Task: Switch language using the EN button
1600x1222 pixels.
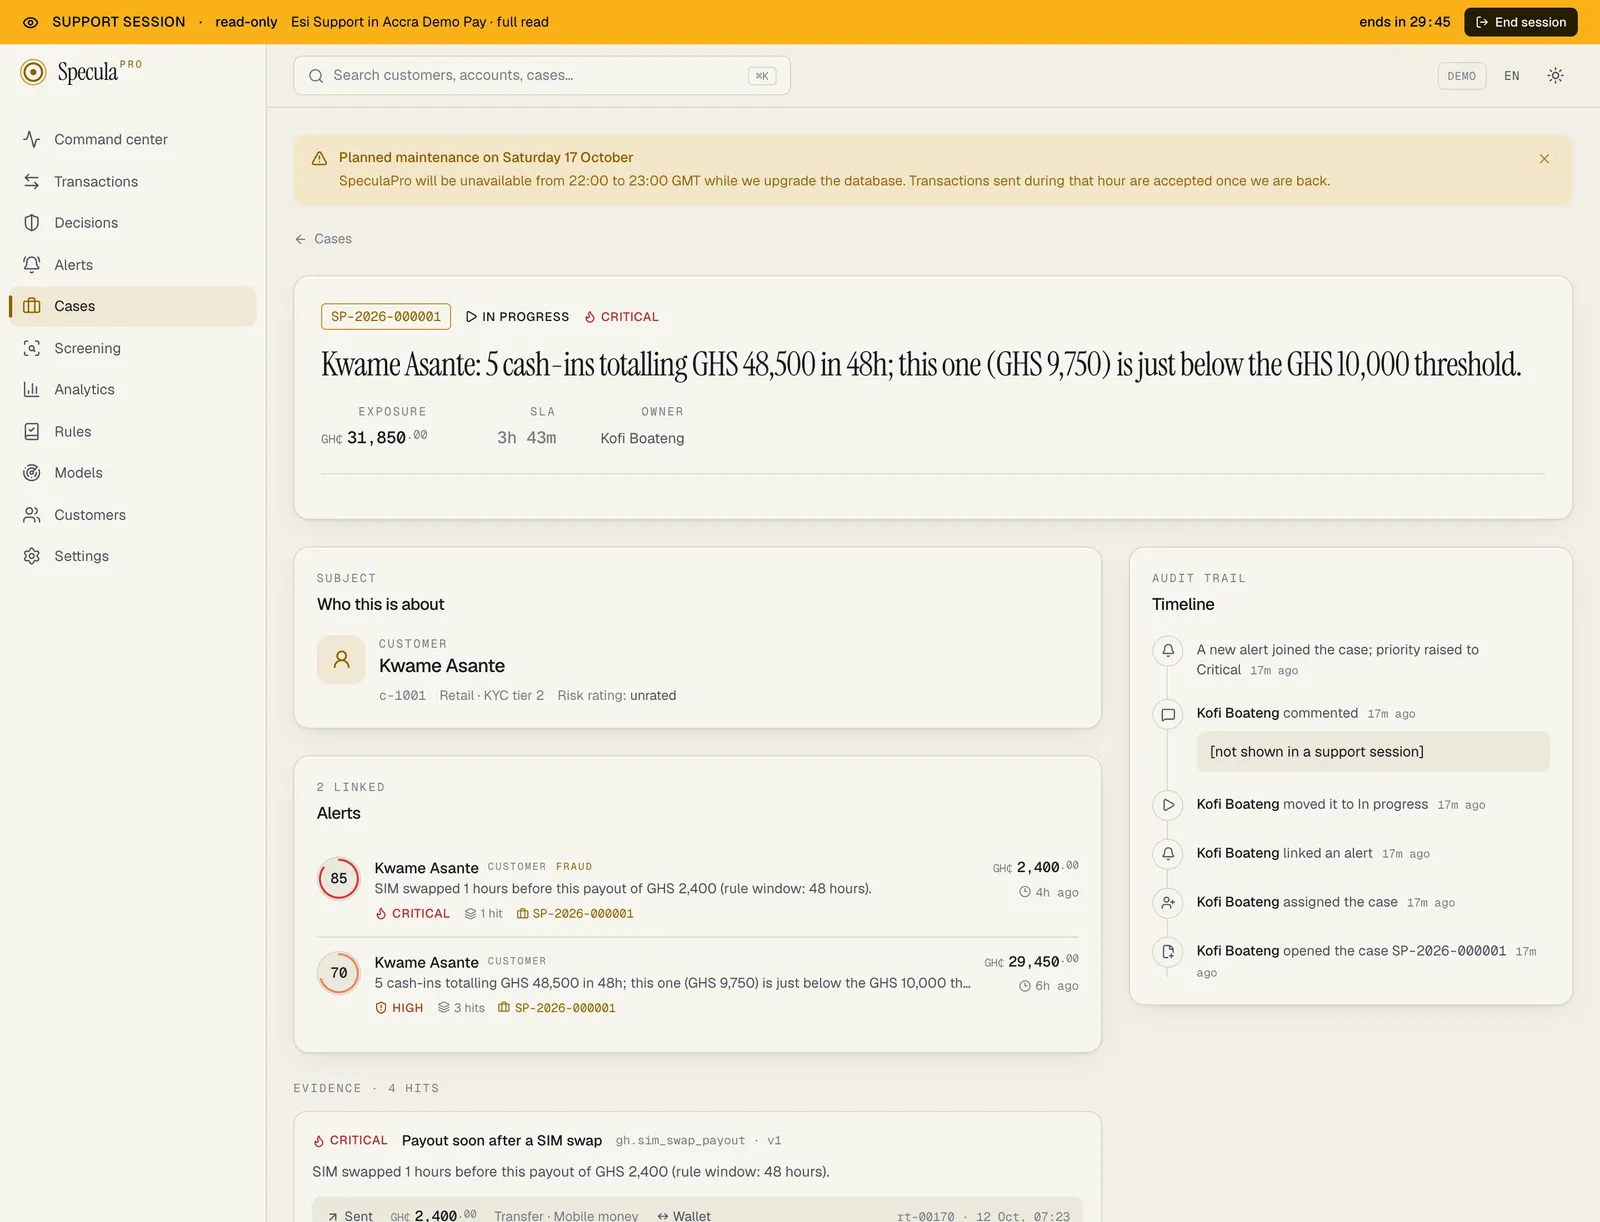Action: 1511,76
